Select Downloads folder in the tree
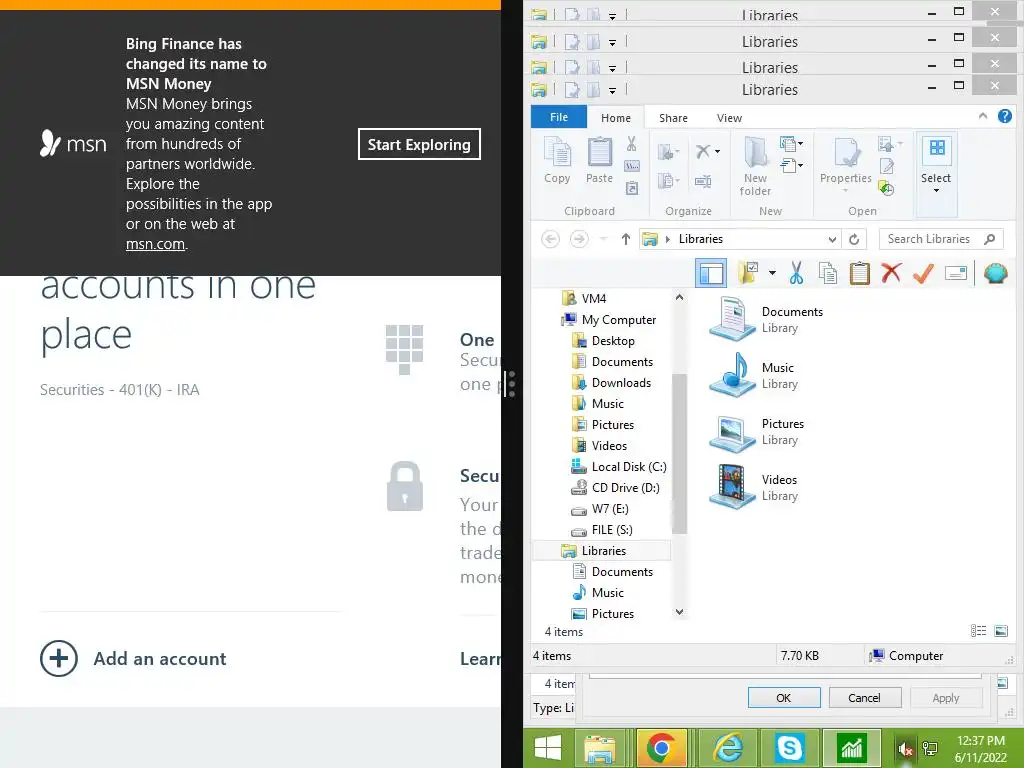 tap(611, 383)
